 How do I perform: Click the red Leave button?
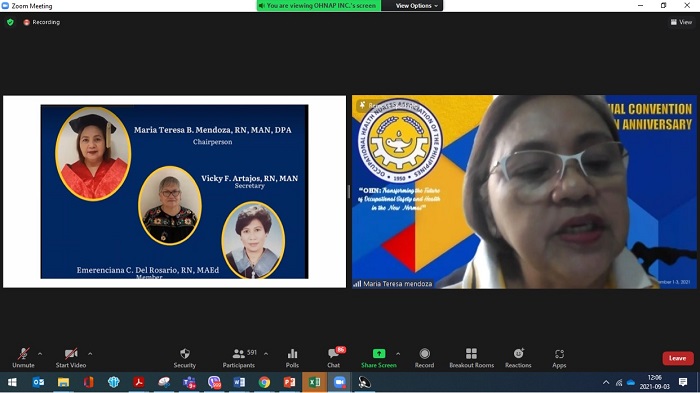click(x=678, y=358)
